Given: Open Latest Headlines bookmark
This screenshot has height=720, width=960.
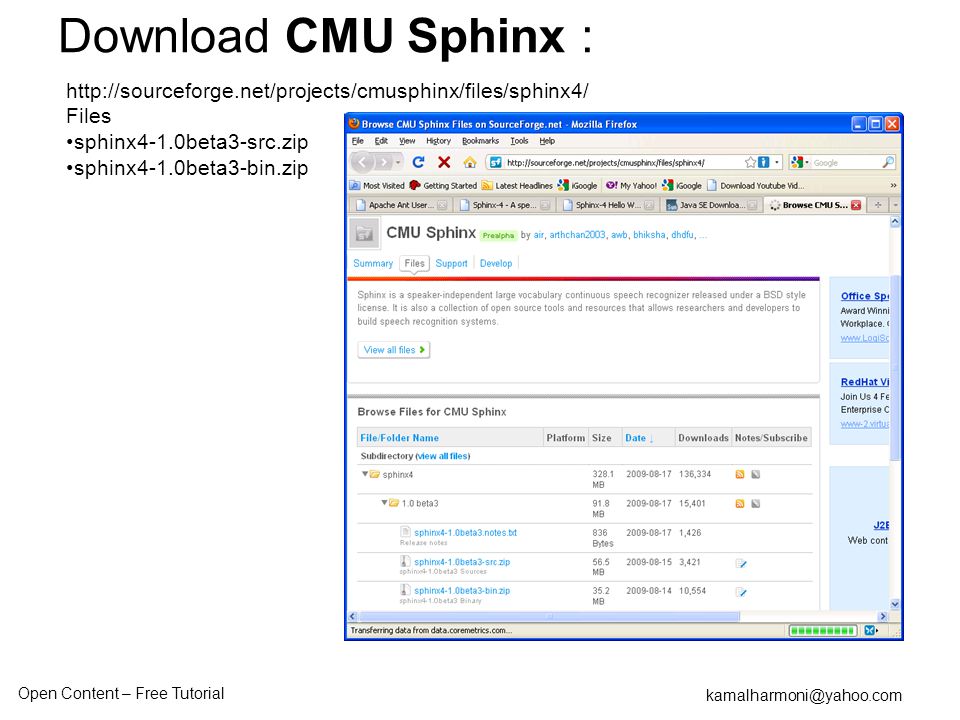Looking at the screenshot, I should 517,186.
